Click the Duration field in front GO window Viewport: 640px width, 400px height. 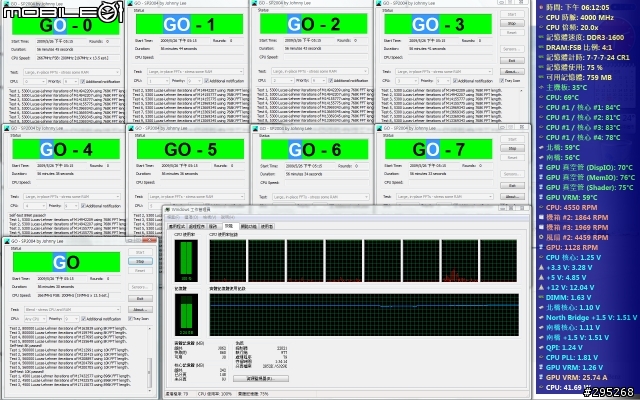tap(78, 287)
